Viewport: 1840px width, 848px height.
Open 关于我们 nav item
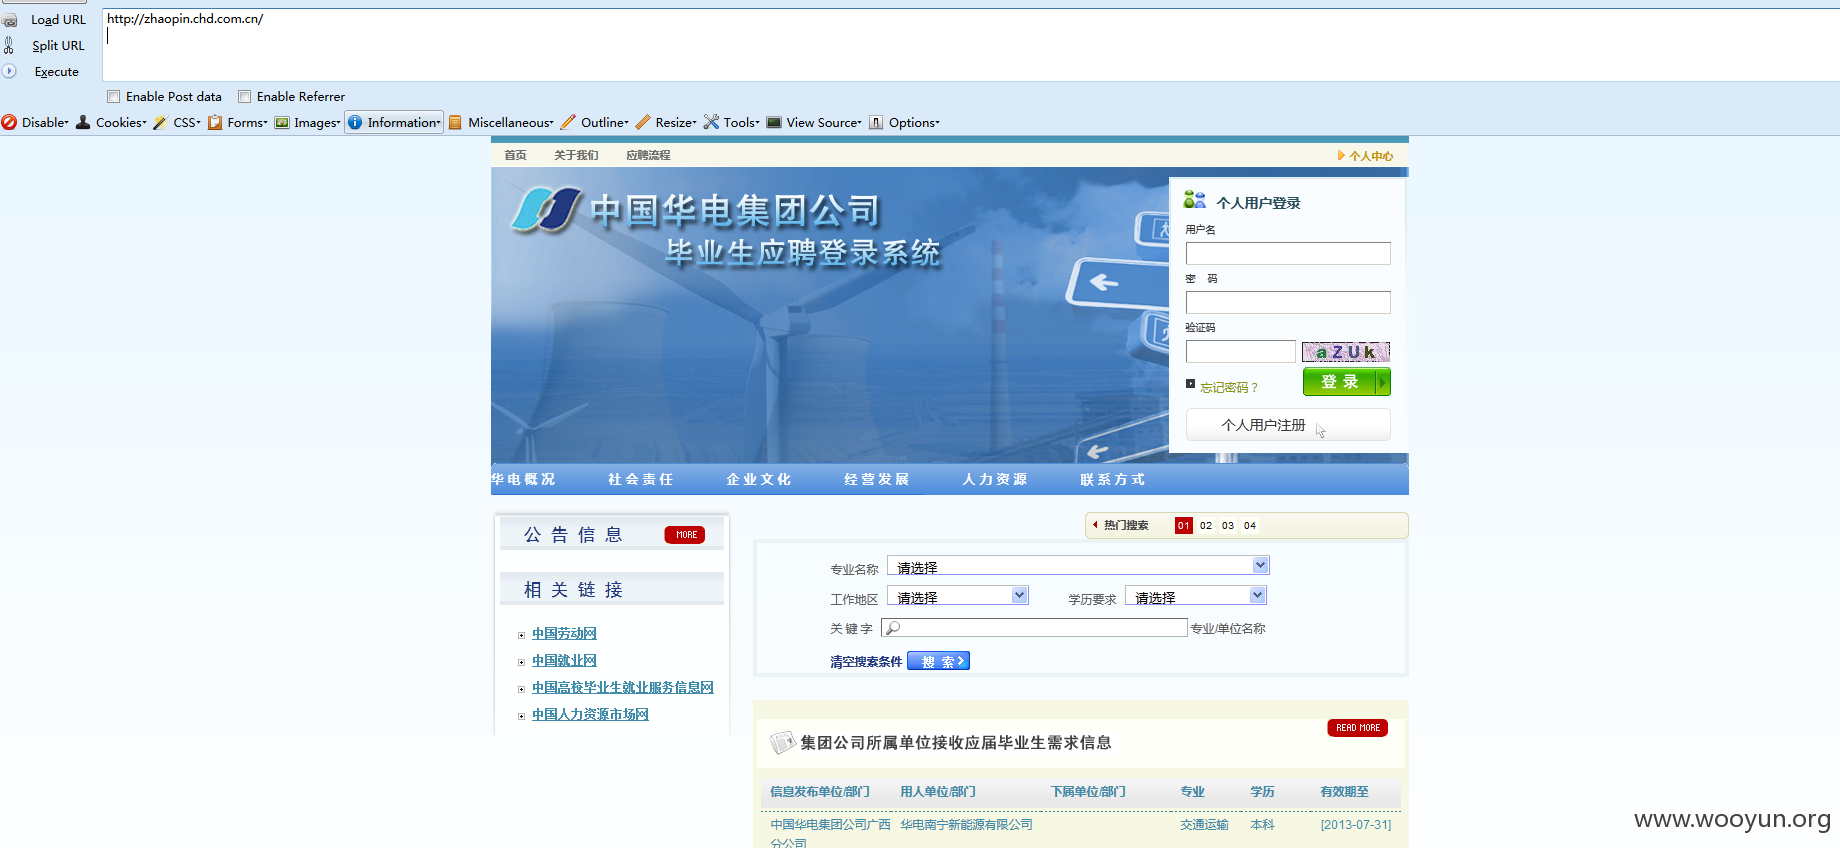coord(576,155)
